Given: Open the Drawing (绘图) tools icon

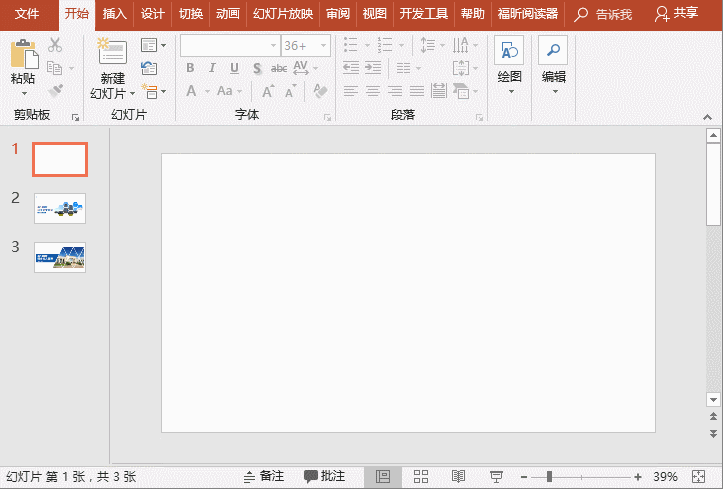Looking at the screenshot, I should click(x=509, y=52).
